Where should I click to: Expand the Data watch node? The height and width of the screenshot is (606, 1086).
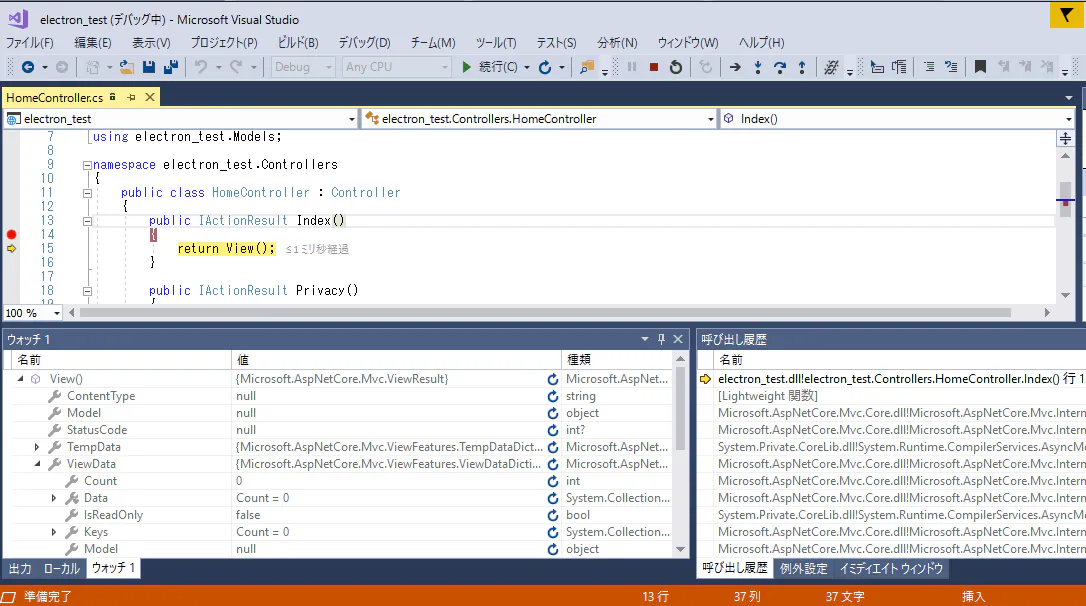pyautogui.click(x=54, y=498)
